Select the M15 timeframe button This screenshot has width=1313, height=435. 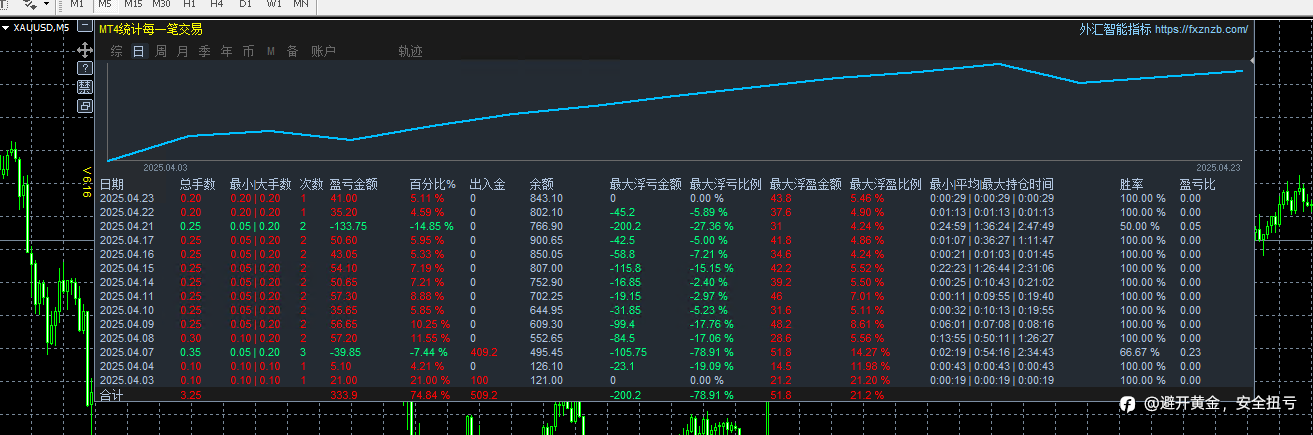point(133,5)
